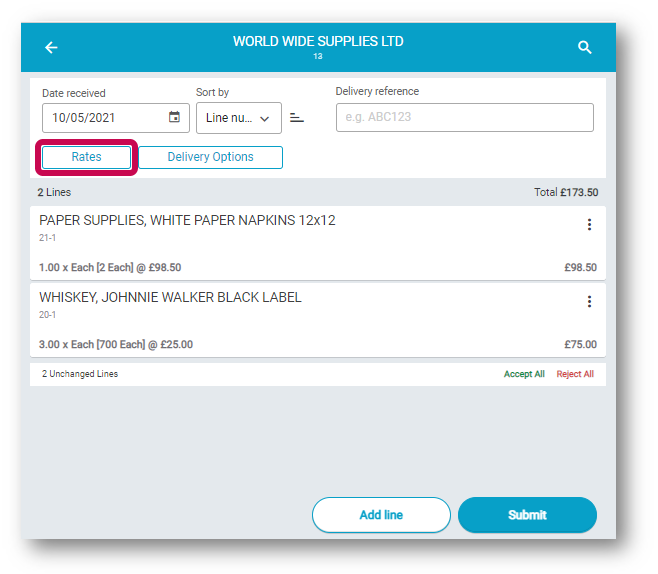Viewport: 658px width, 574px height.
Task: Click the Add line button
Action: point(381,515)
